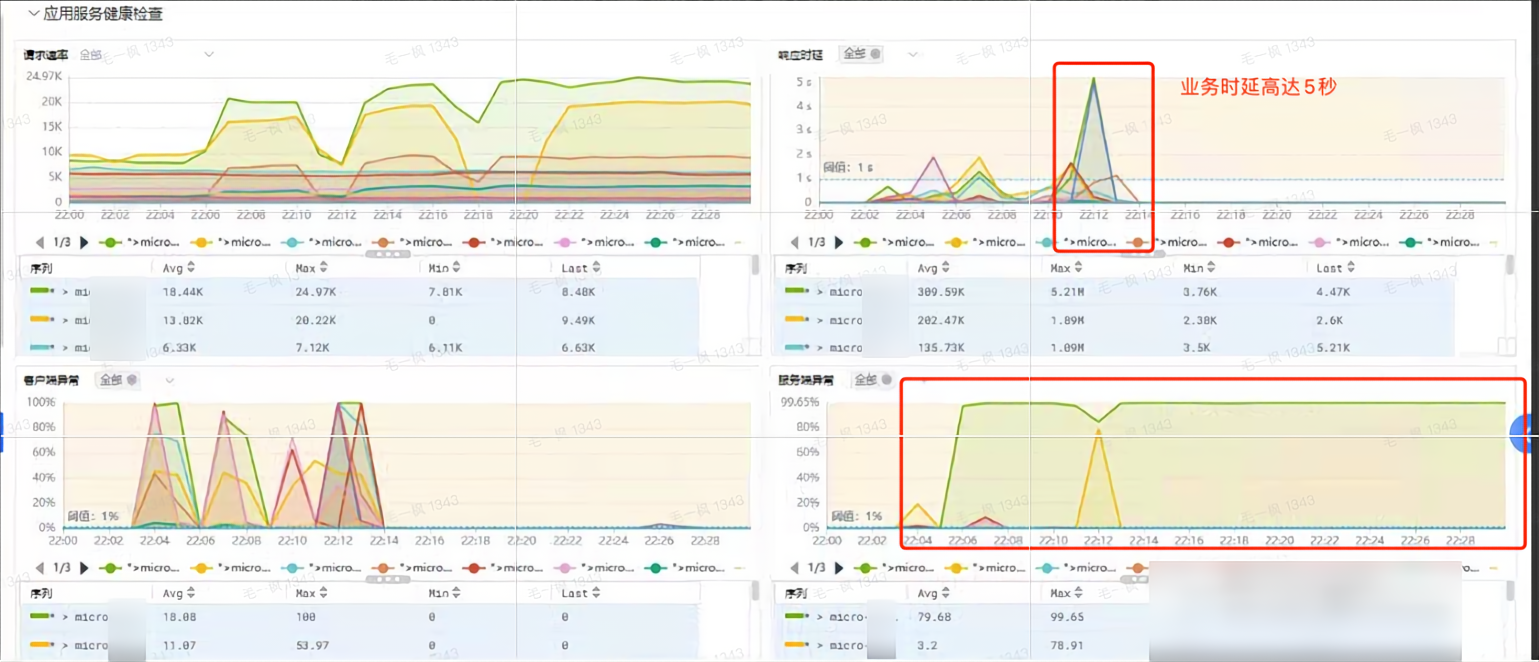The image size is (1539, 662).
Task: Click the green series dot in the server exceptions legend
Action: pos(864,567)
